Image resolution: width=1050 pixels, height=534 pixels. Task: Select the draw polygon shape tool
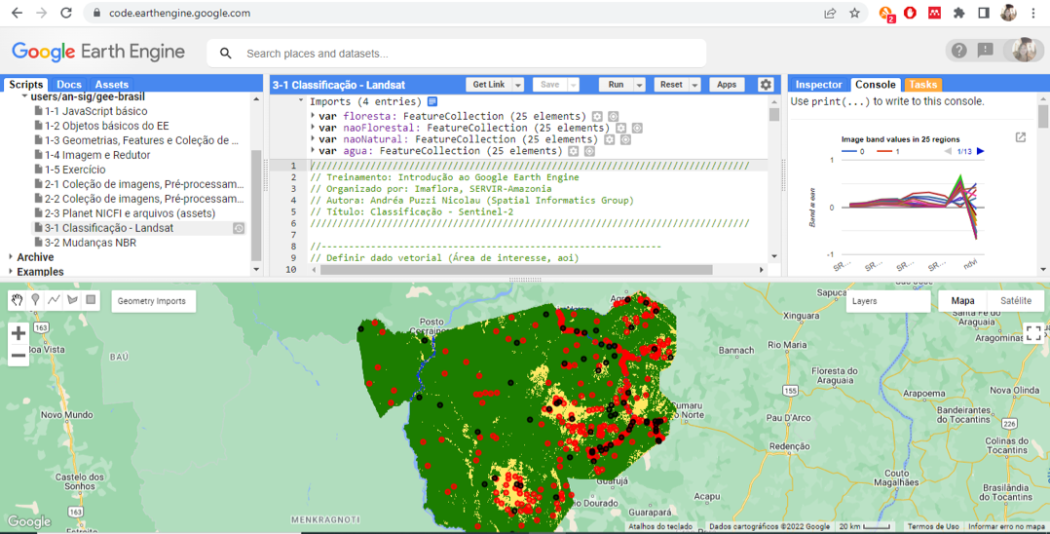click(72, 300)
